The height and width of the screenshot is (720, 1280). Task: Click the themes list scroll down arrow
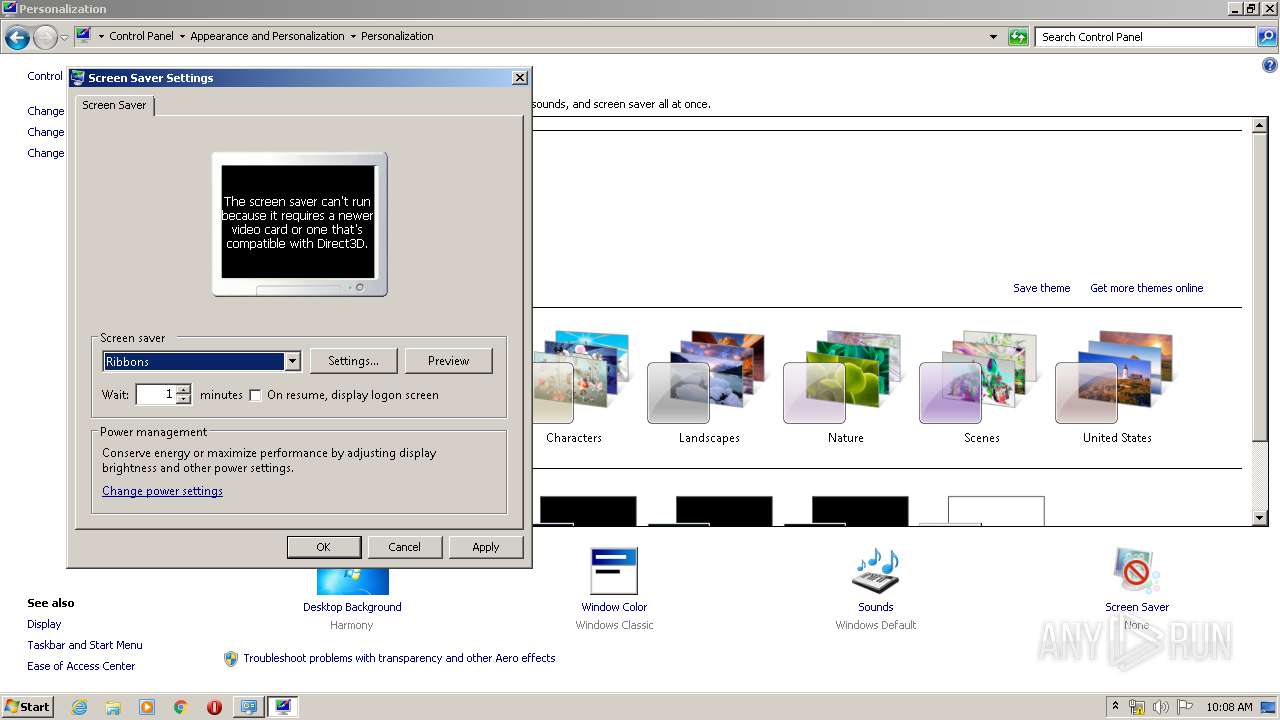[x=1261, y=517]
